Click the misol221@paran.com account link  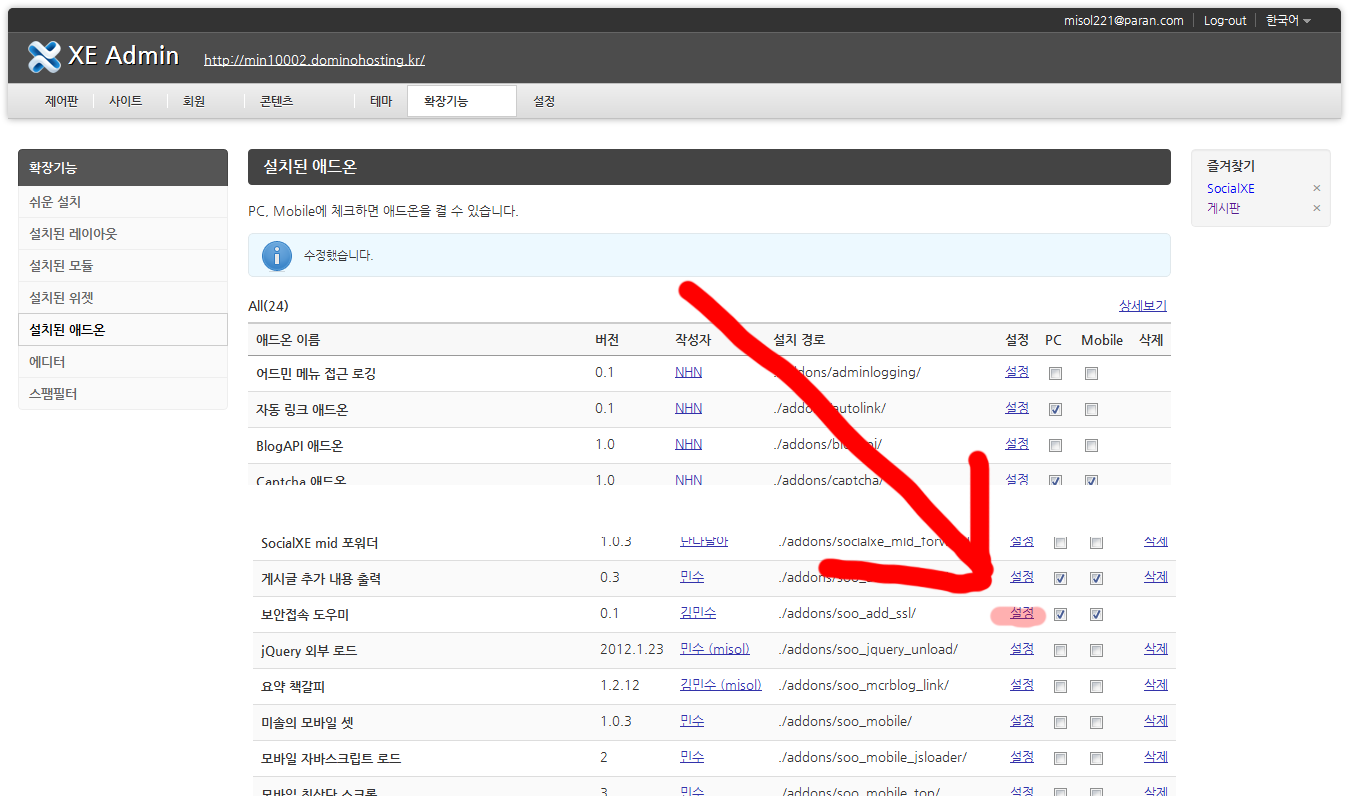1123,20
